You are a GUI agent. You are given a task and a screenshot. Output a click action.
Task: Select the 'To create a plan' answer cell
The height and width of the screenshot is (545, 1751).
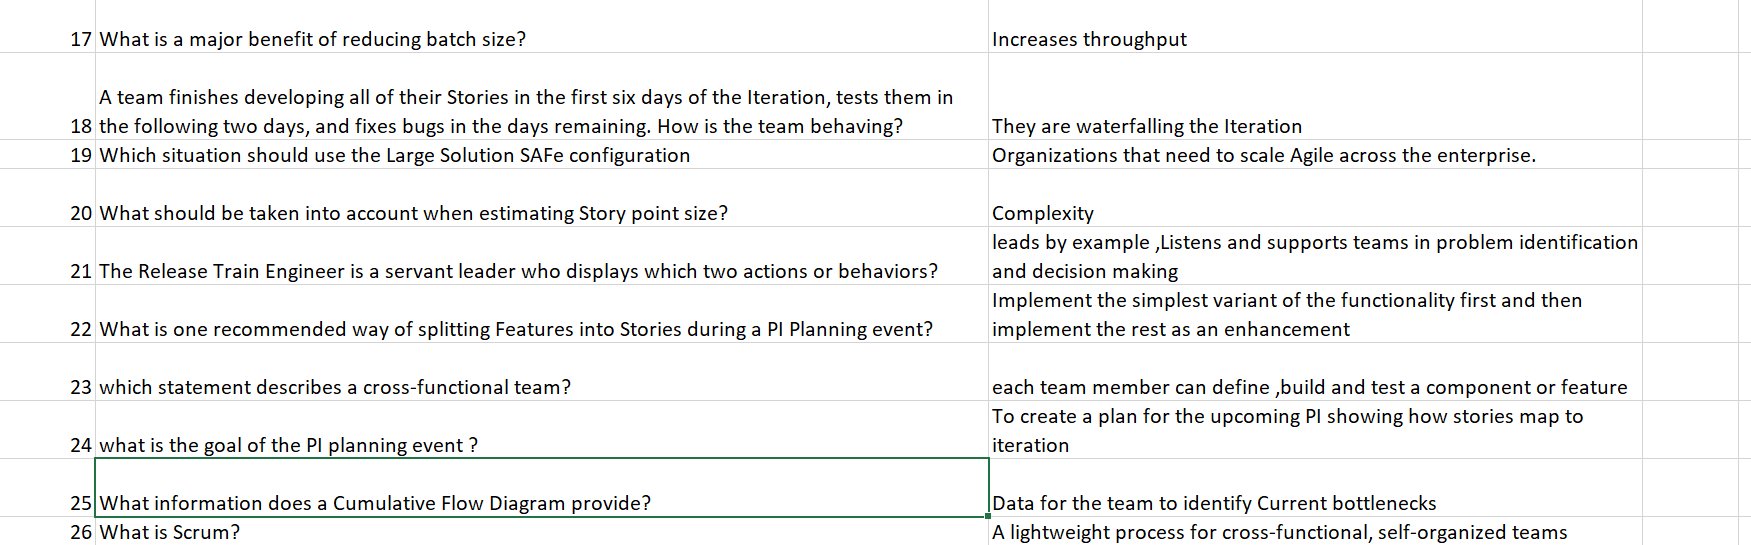[x=1315, y=430]
